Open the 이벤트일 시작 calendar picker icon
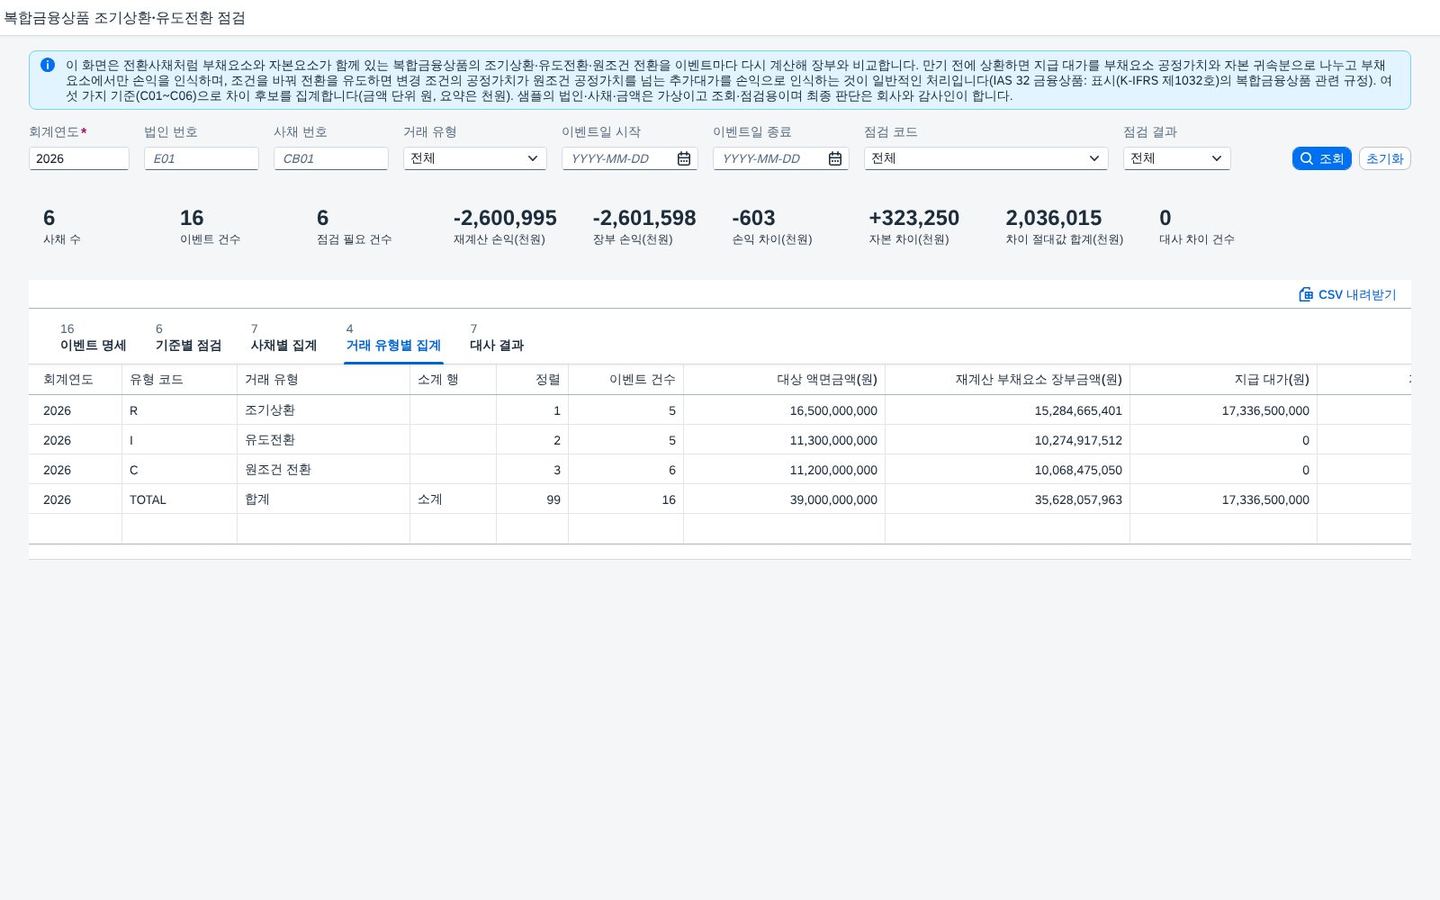 [x=684, y=159]
